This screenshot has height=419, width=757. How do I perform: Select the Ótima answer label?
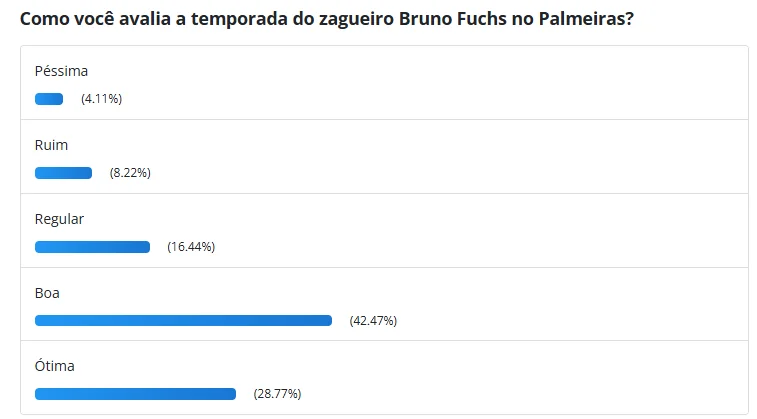pos(54,367)
